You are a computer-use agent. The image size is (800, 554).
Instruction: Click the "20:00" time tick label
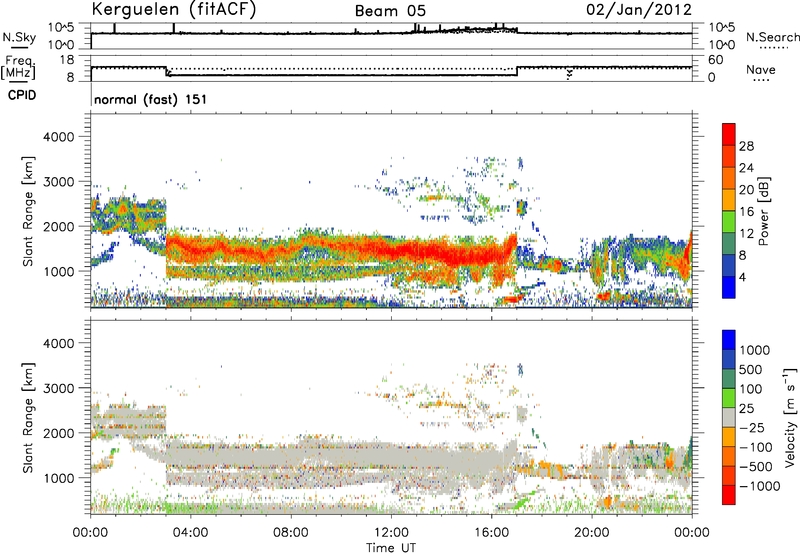(592, 533)
